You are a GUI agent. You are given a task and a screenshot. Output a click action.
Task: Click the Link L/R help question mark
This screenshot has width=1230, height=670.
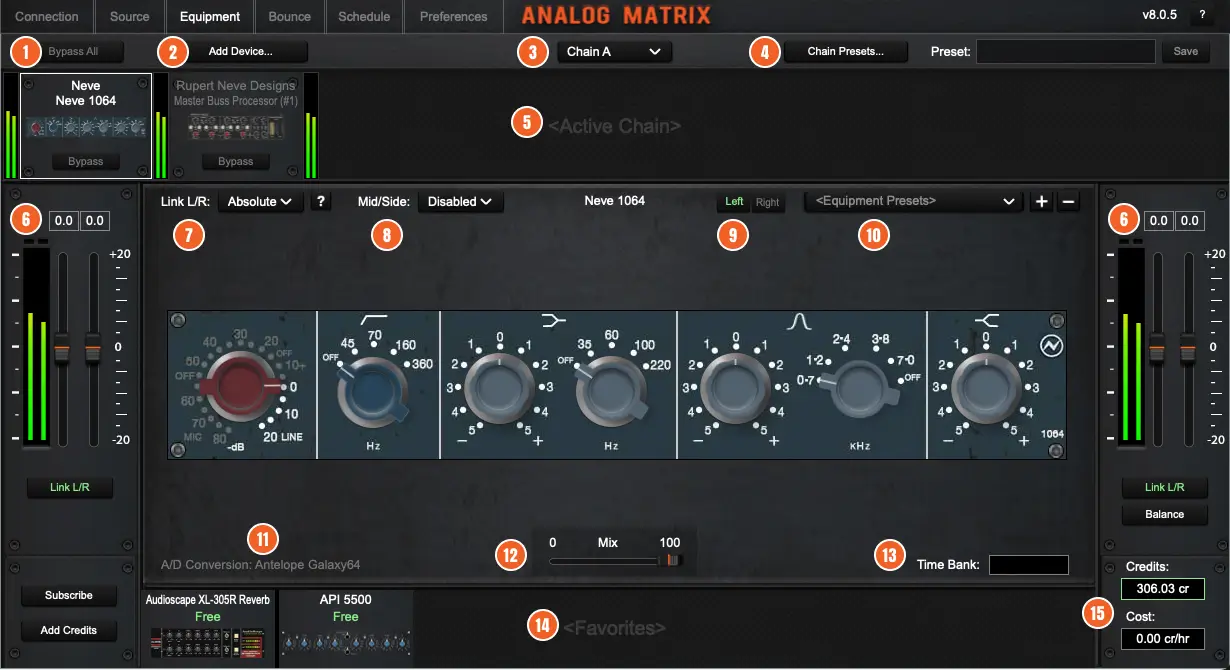[x=321, y=201]
